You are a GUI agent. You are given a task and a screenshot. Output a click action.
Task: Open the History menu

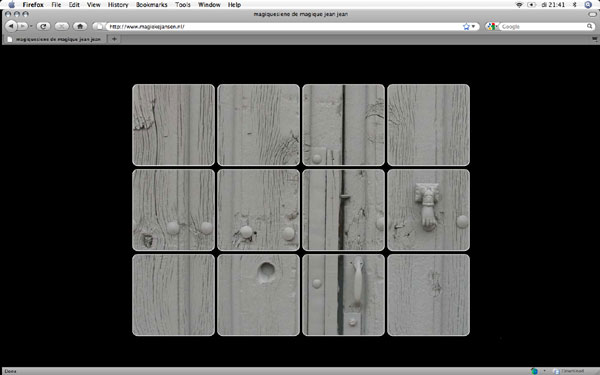point(118,5)
